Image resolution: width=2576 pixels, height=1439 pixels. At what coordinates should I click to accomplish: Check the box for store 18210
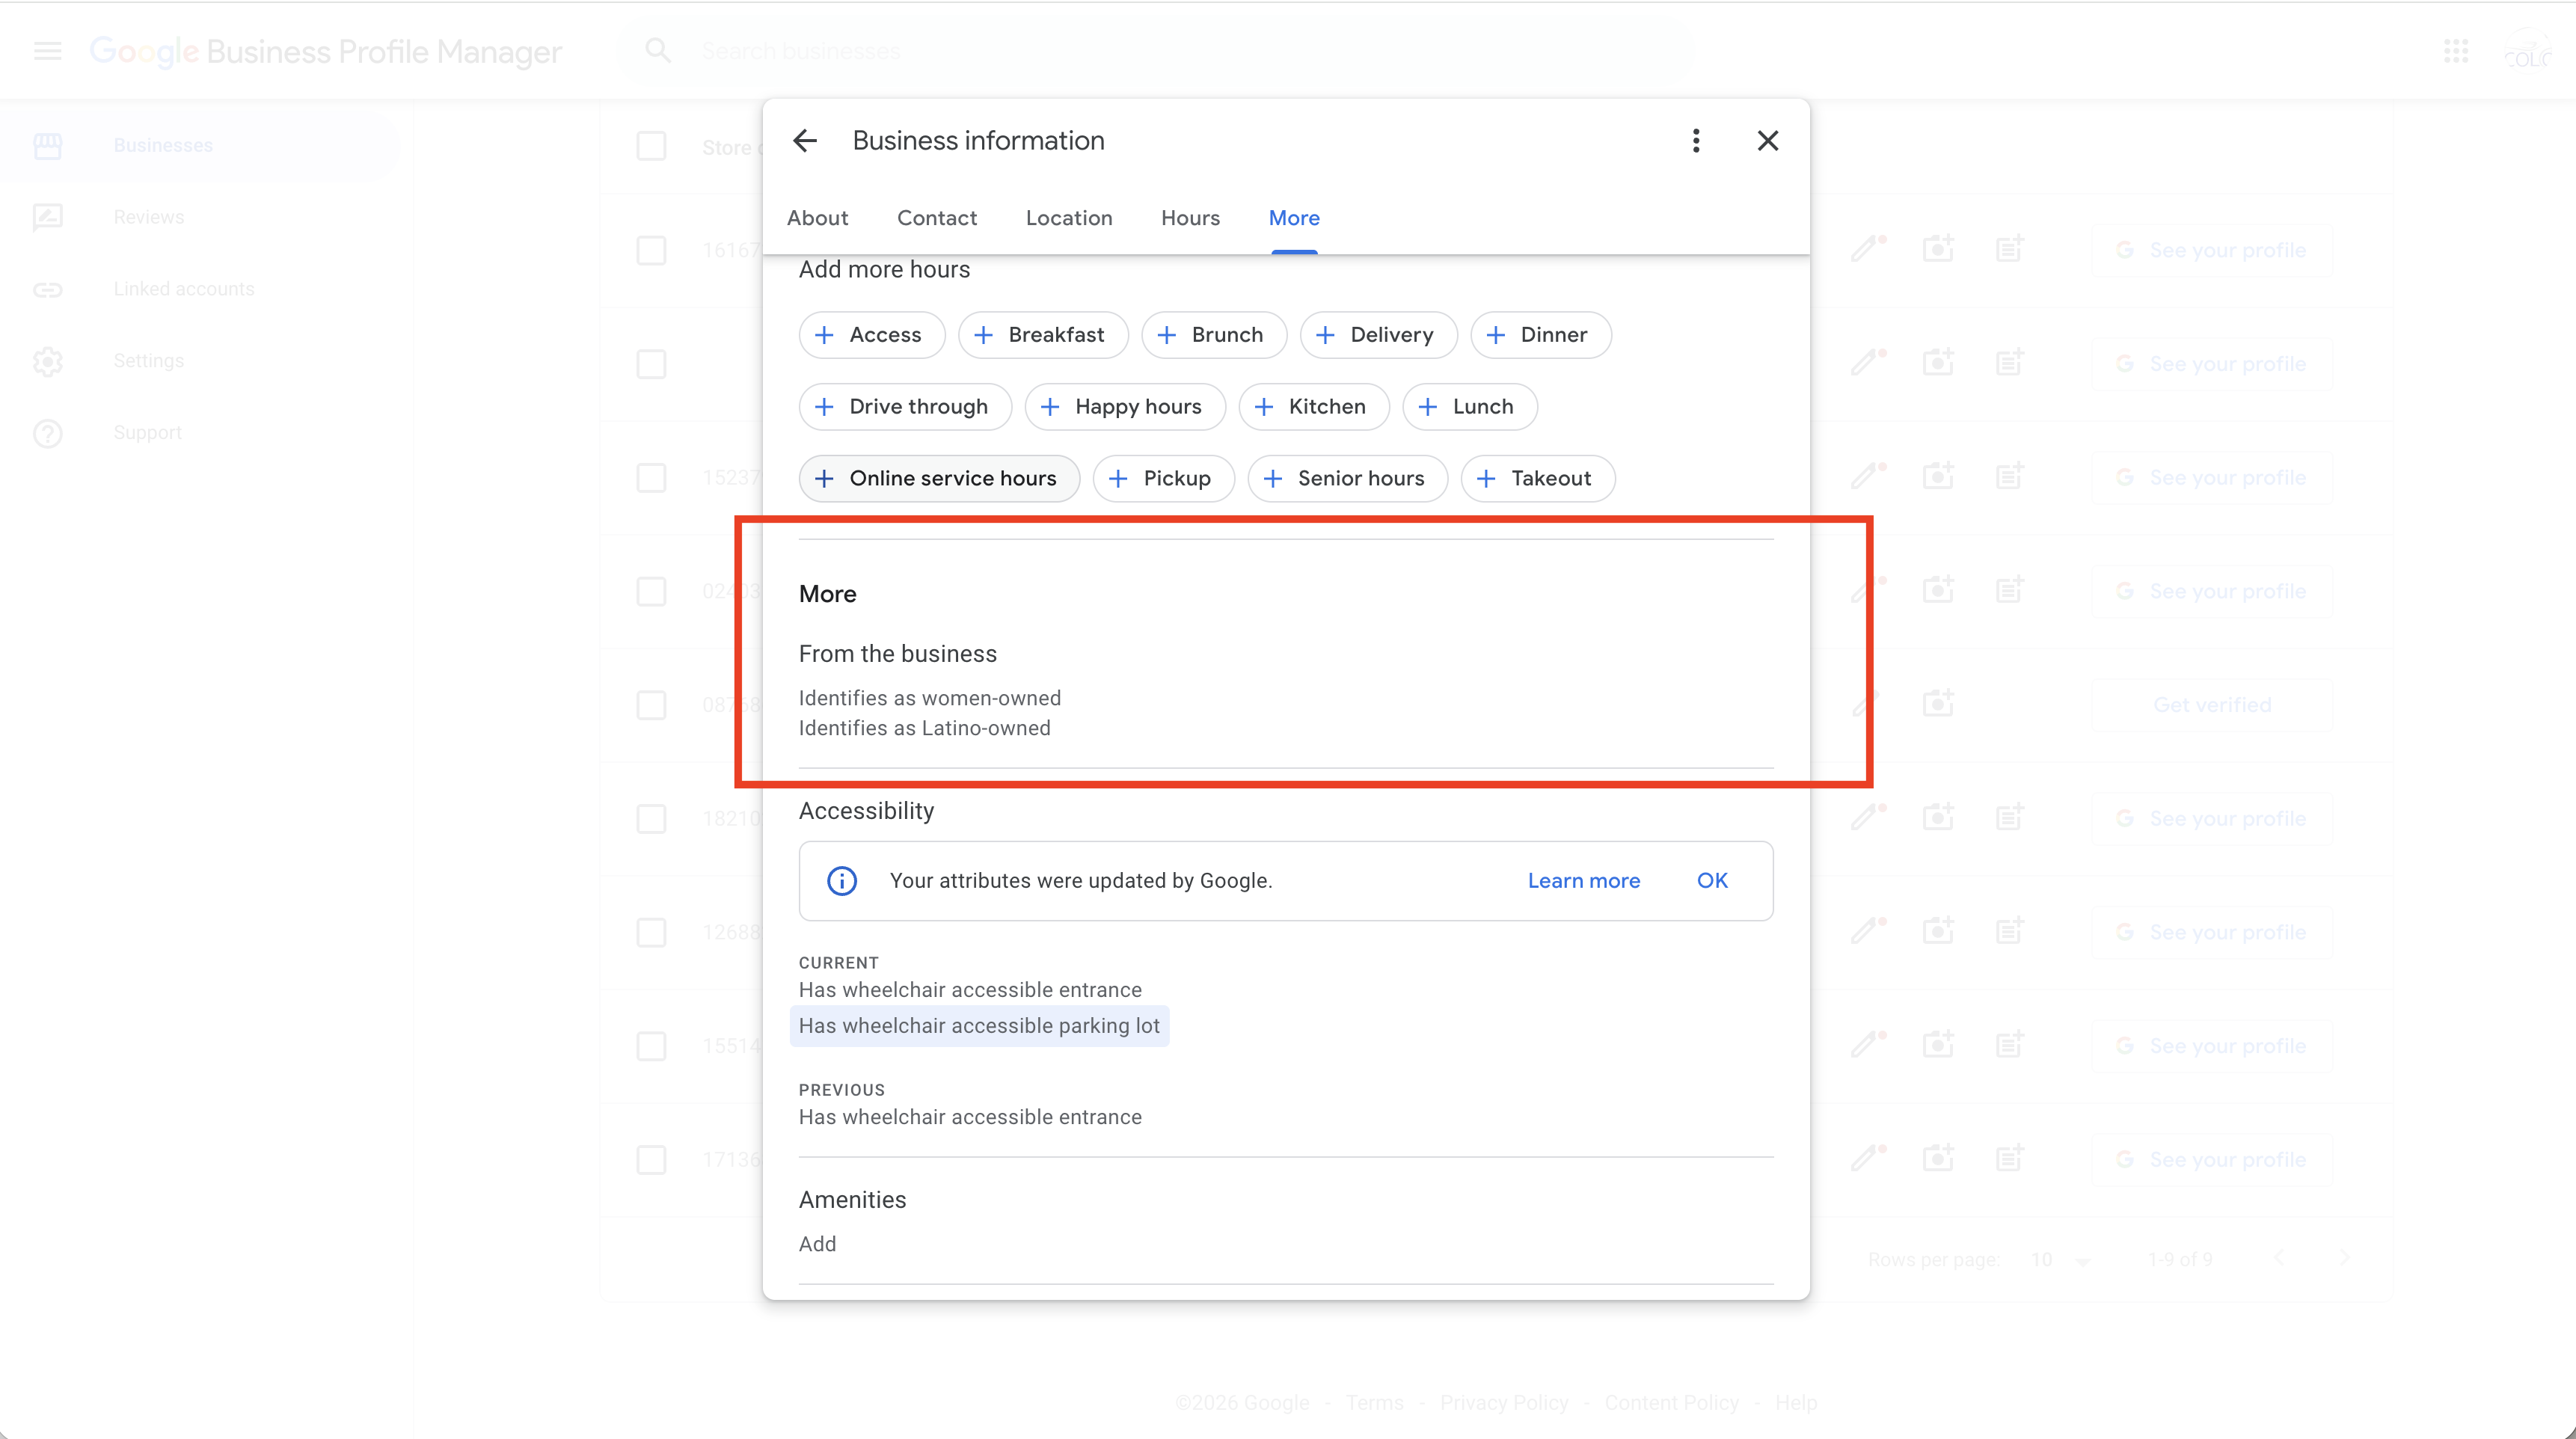(651, 819)
